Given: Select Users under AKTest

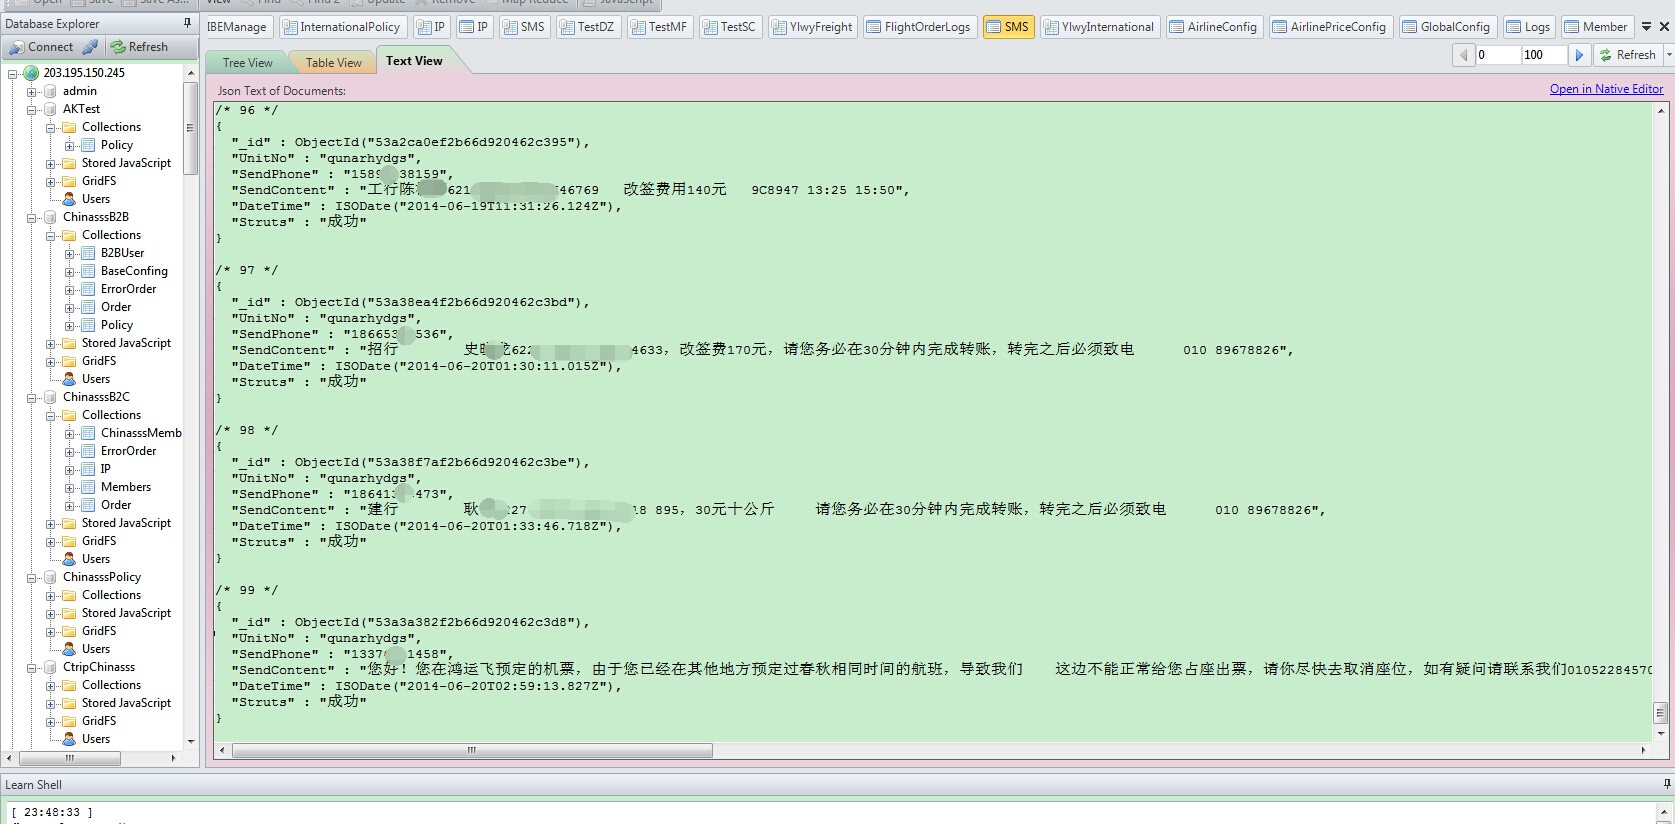Looking at the screenshot, I should 96,199.
